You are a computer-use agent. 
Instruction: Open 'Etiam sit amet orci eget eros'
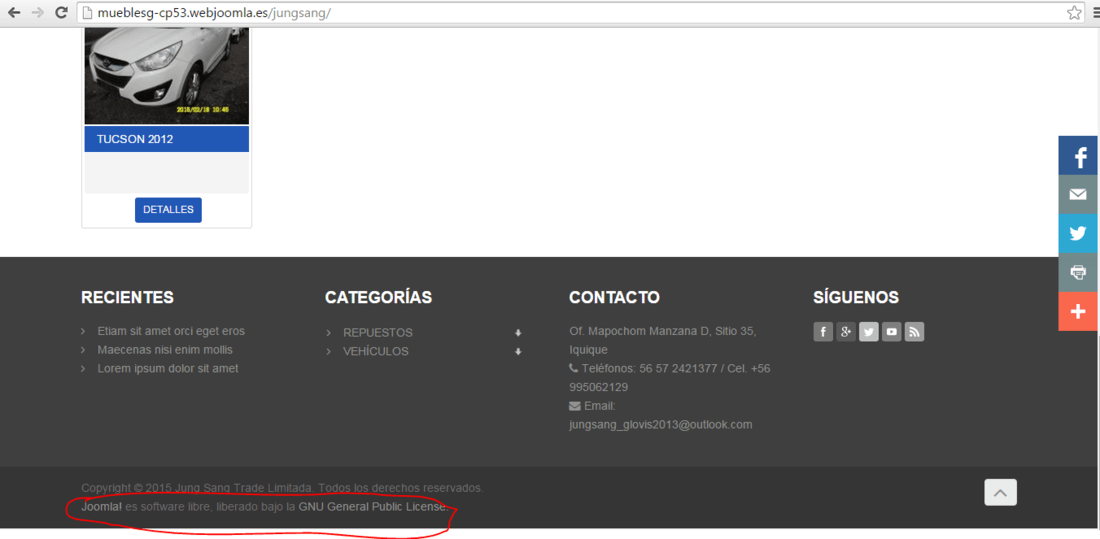point(171,331)
